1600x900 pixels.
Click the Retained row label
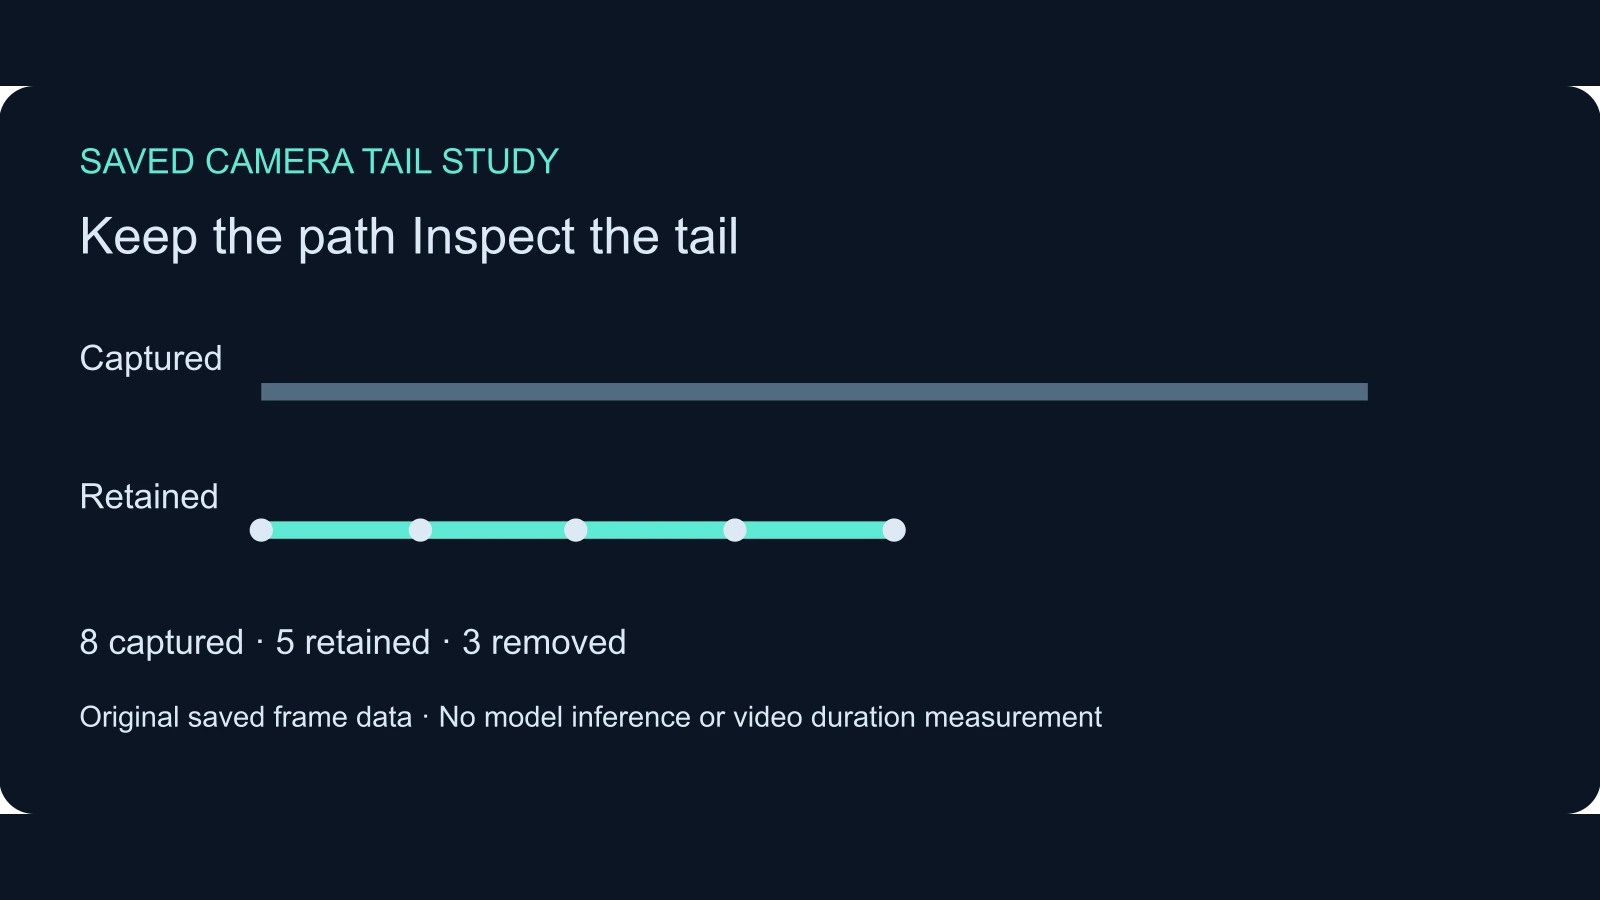point(149,497)
